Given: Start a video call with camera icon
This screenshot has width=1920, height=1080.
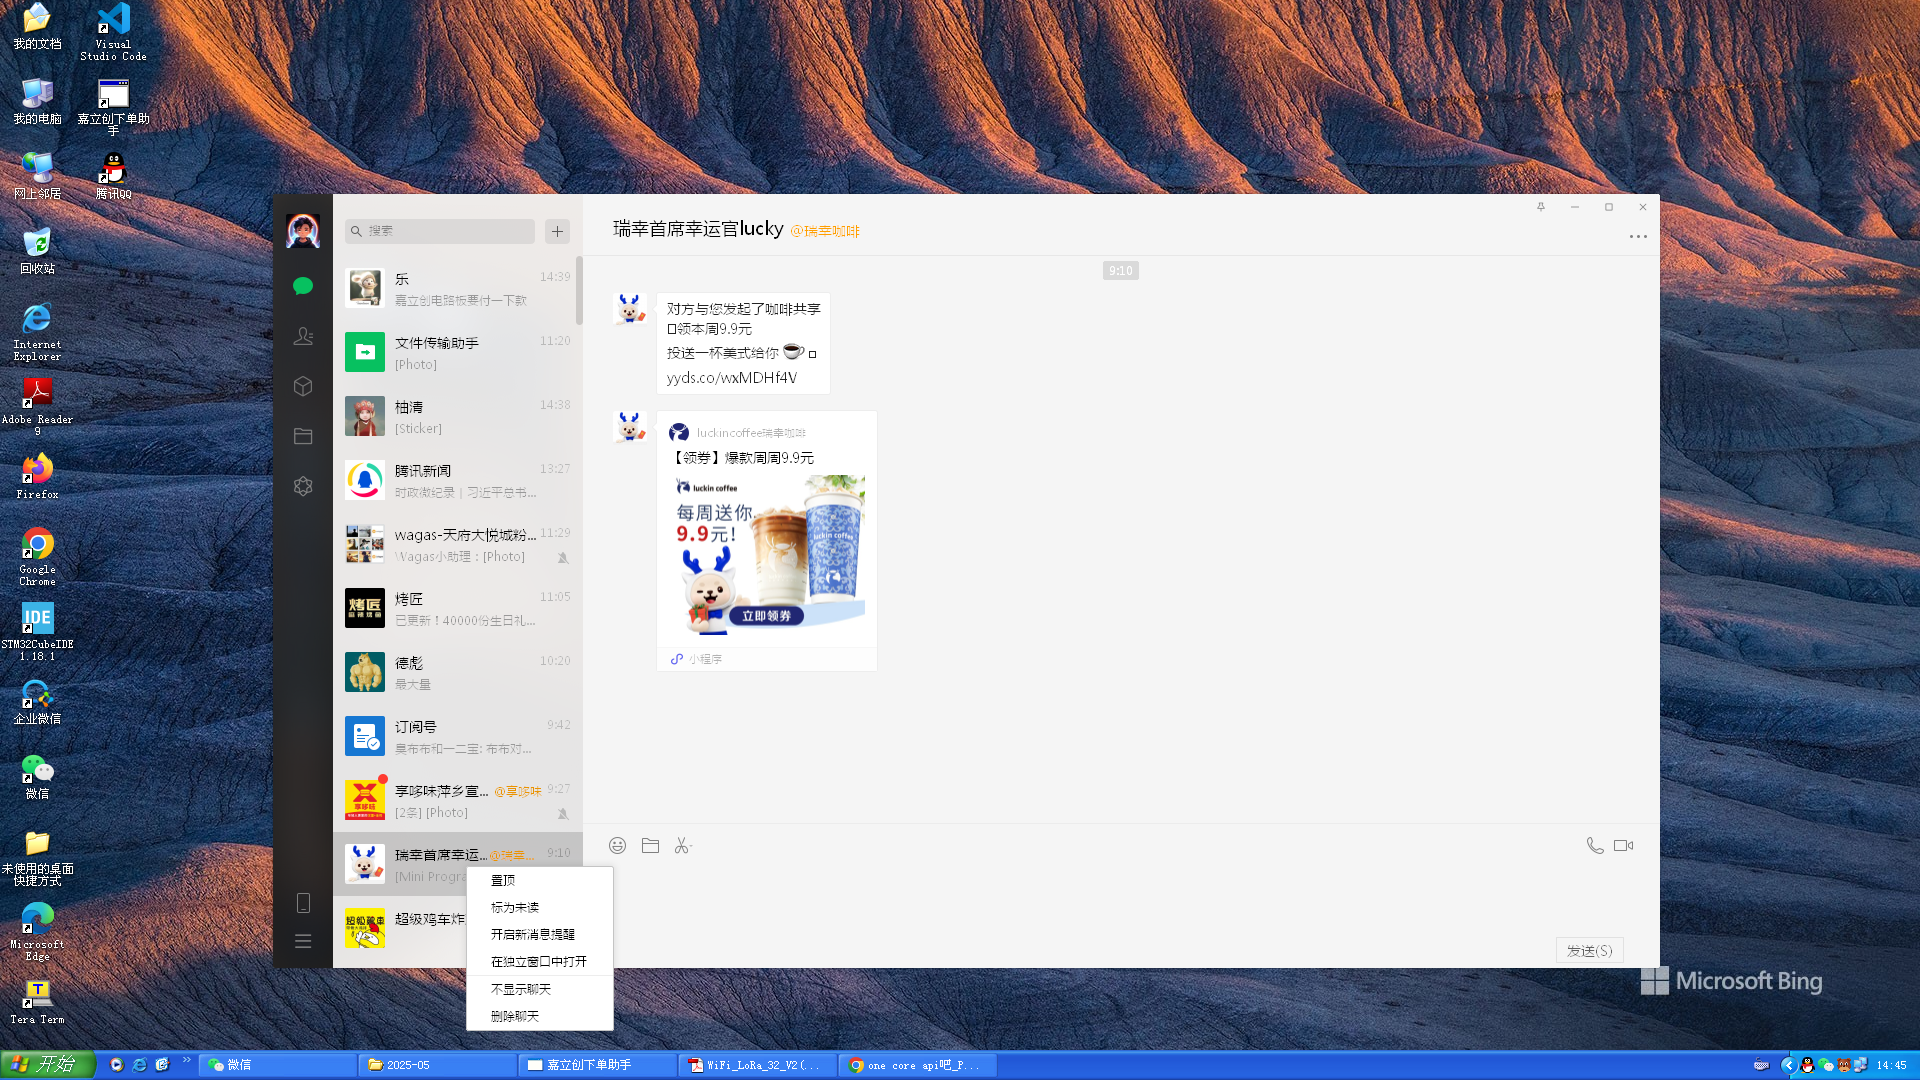Looking at the screenshot, I should tap(1623, 846).
